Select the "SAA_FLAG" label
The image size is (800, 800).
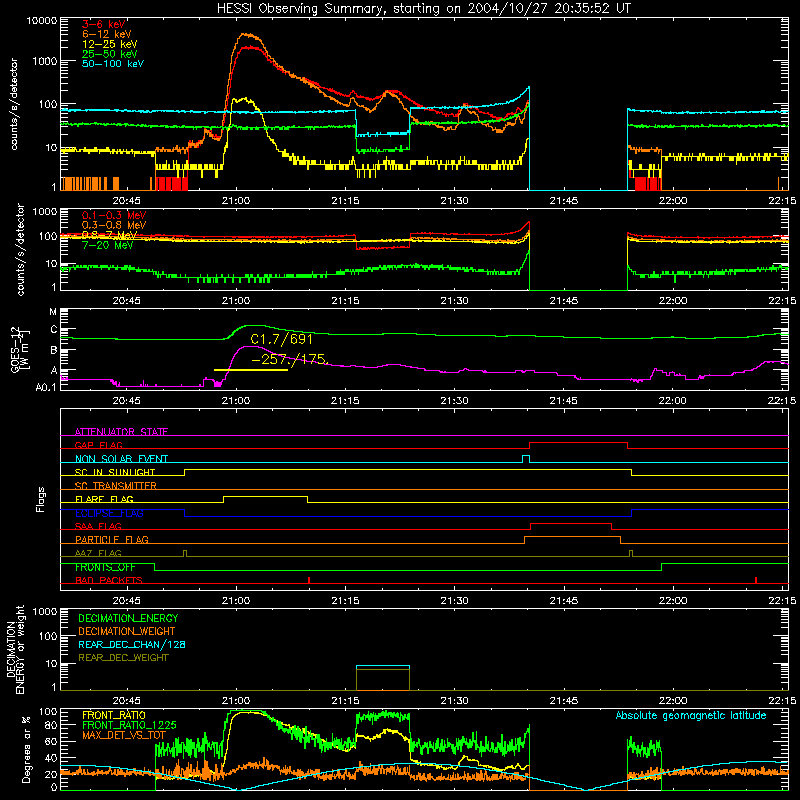[98, 527]
